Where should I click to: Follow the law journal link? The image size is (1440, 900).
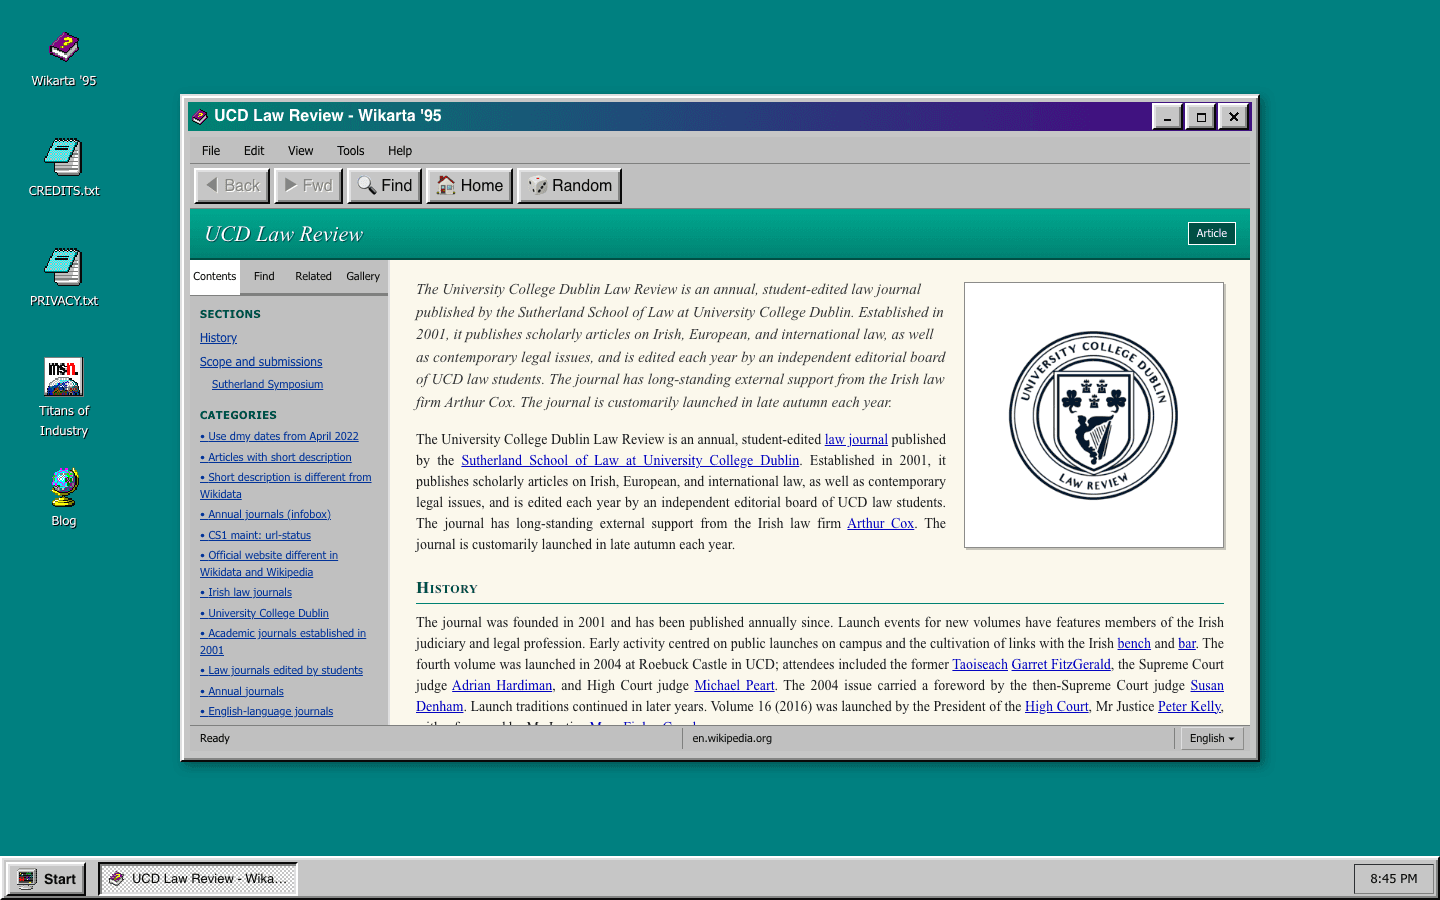point(856,439)
